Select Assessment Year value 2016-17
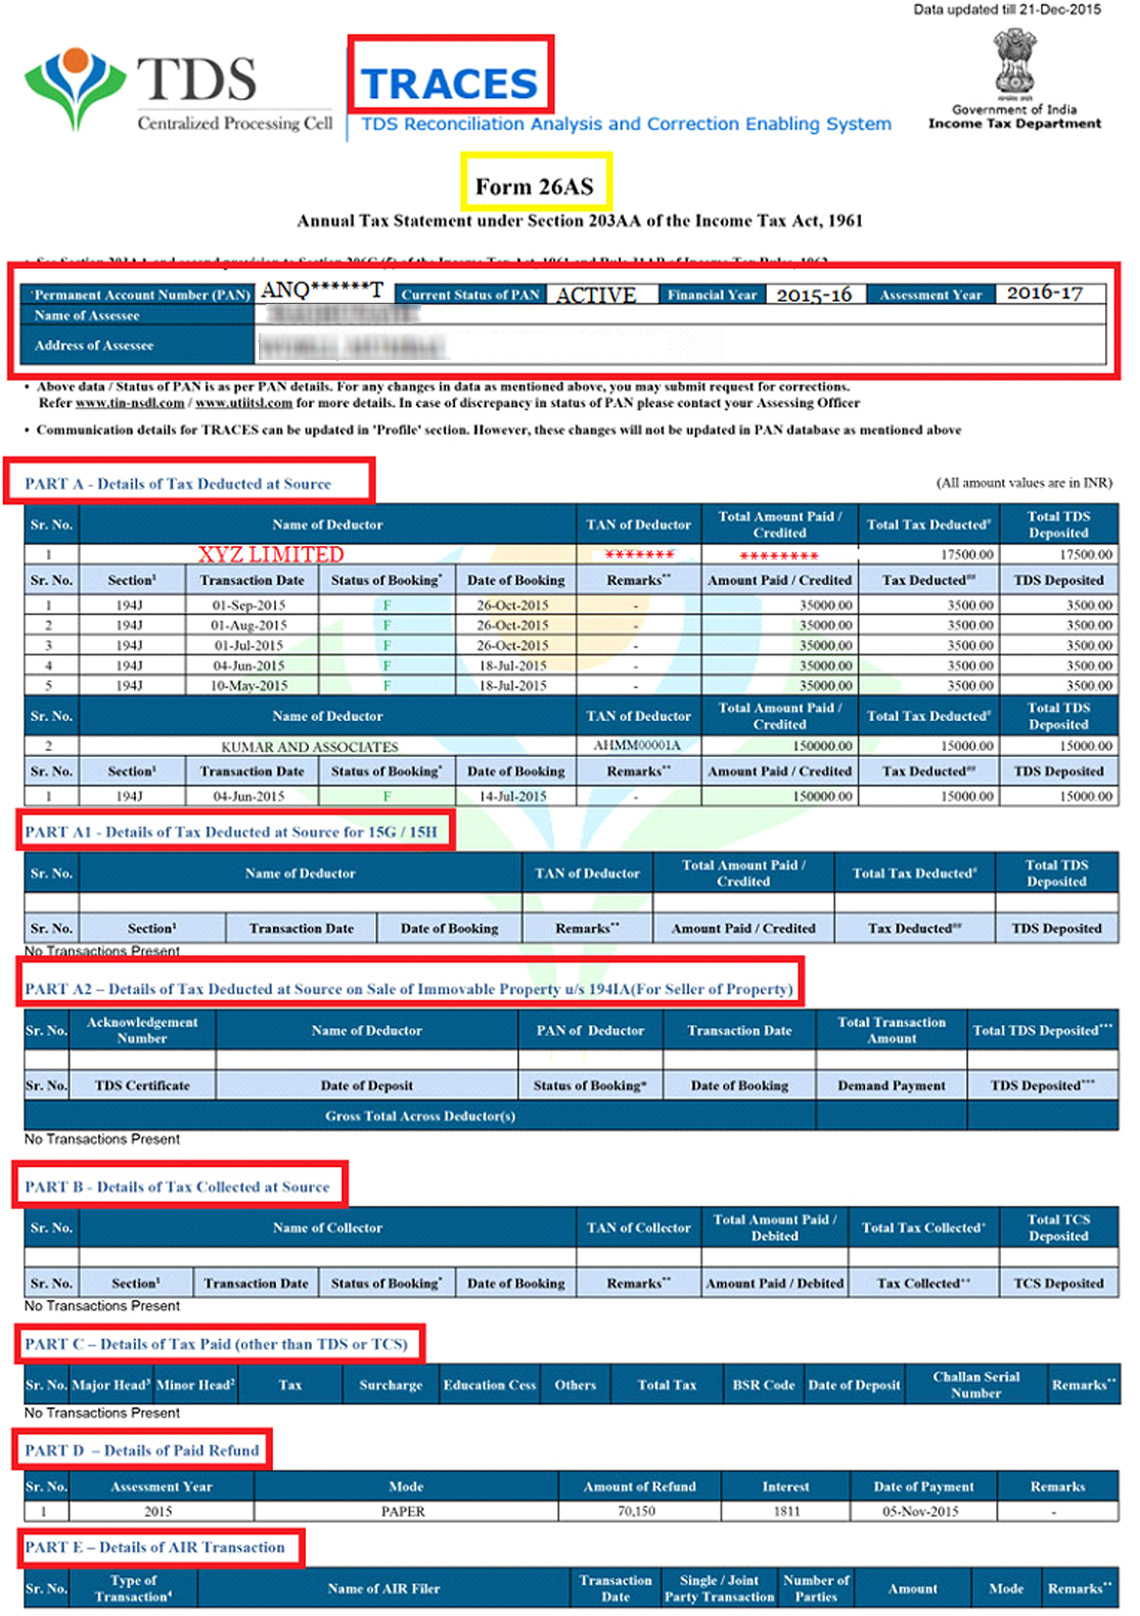 (1045, 293)
